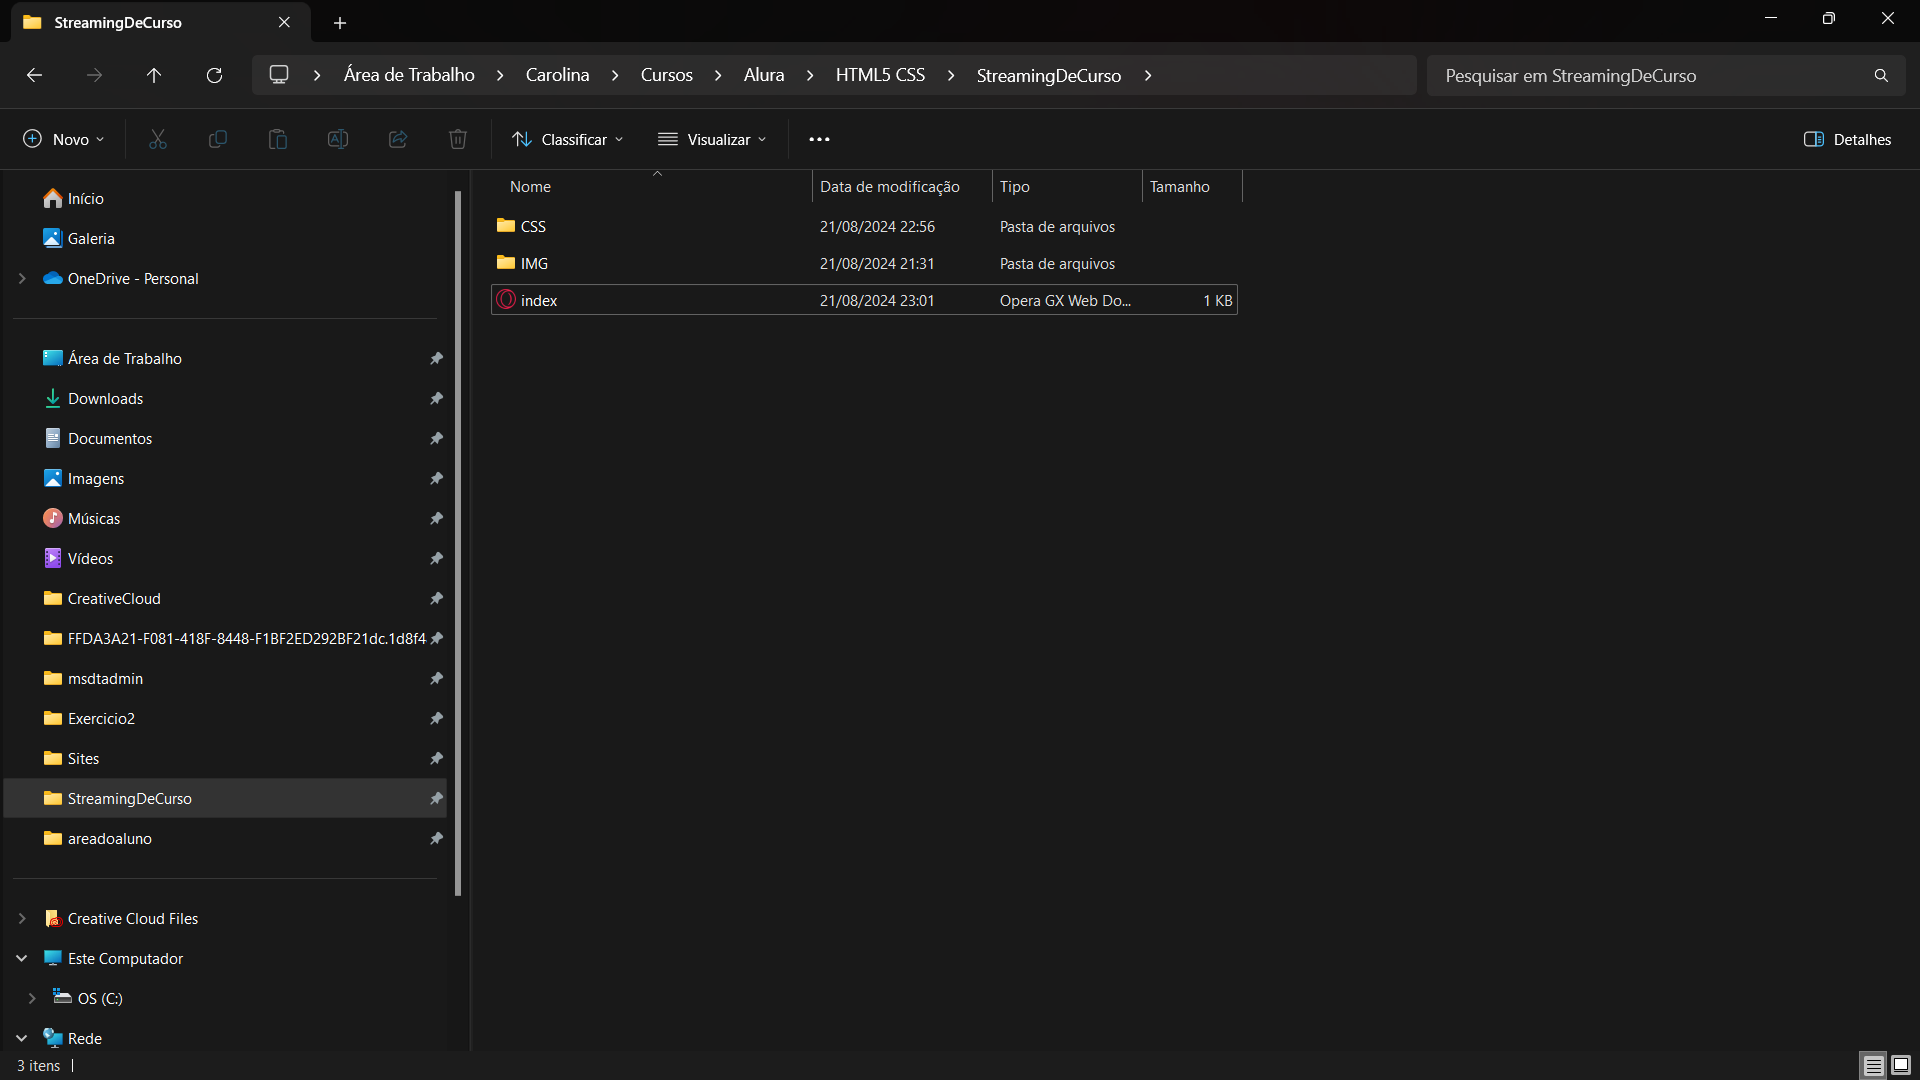Expand the OS (C:) drive node
Screen dimensions: 1920x1080
pyautogui.click(x=32, y=999)
